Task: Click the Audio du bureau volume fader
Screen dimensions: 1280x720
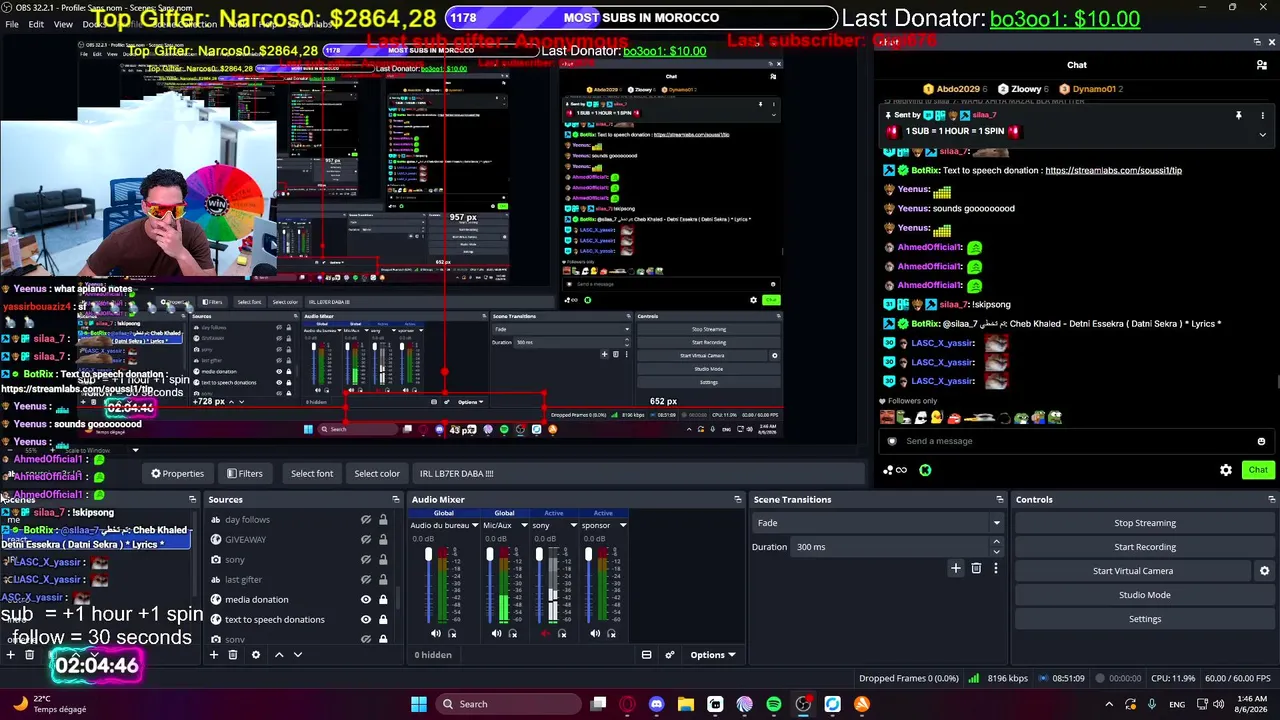Action: [429, 555]
